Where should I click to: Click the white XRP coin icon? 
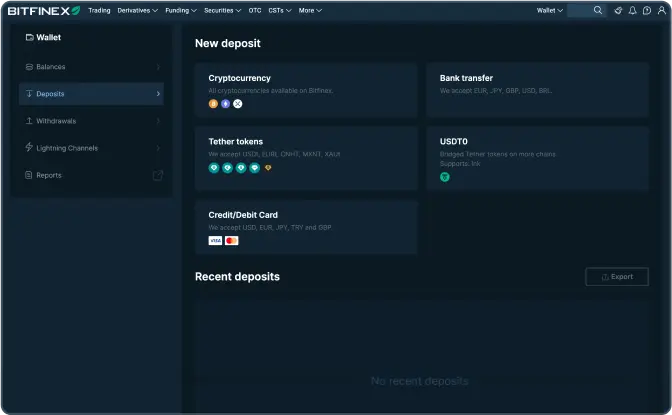click(237, 104)
